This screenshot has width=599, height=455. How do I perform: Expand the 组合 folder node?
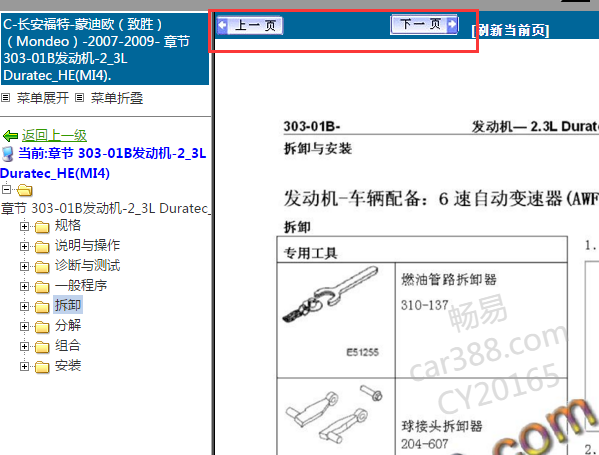point(24,347)
